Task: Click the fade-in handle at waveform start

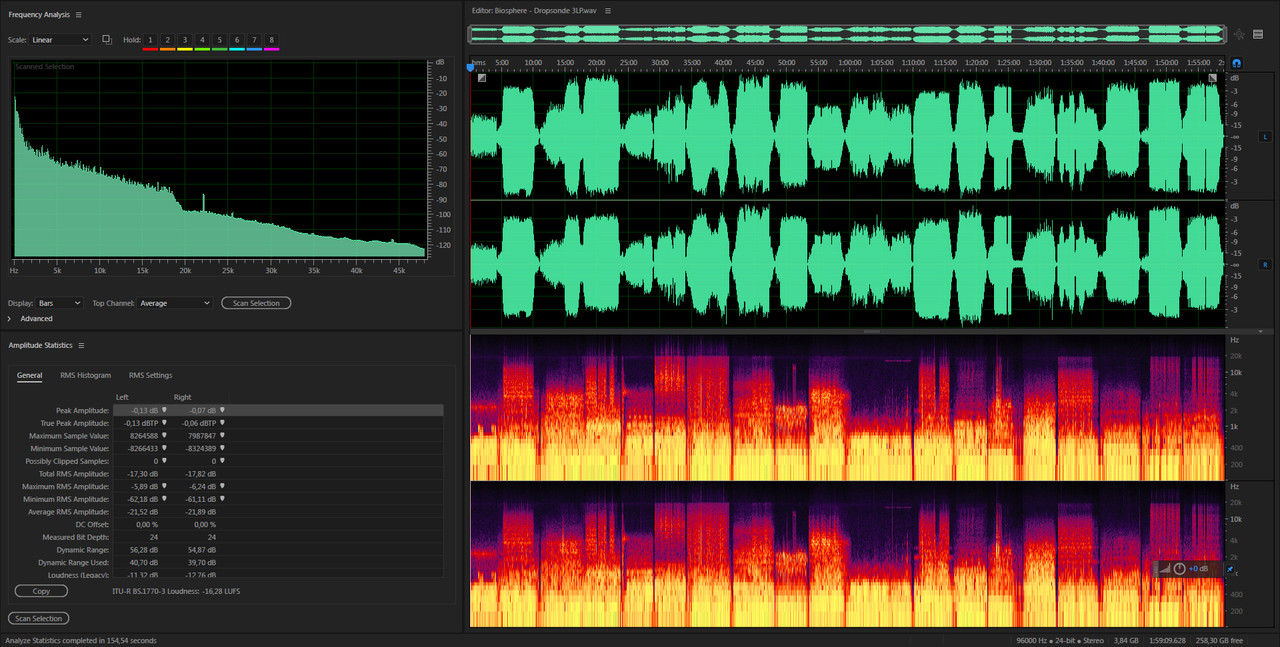Action: 481,78
